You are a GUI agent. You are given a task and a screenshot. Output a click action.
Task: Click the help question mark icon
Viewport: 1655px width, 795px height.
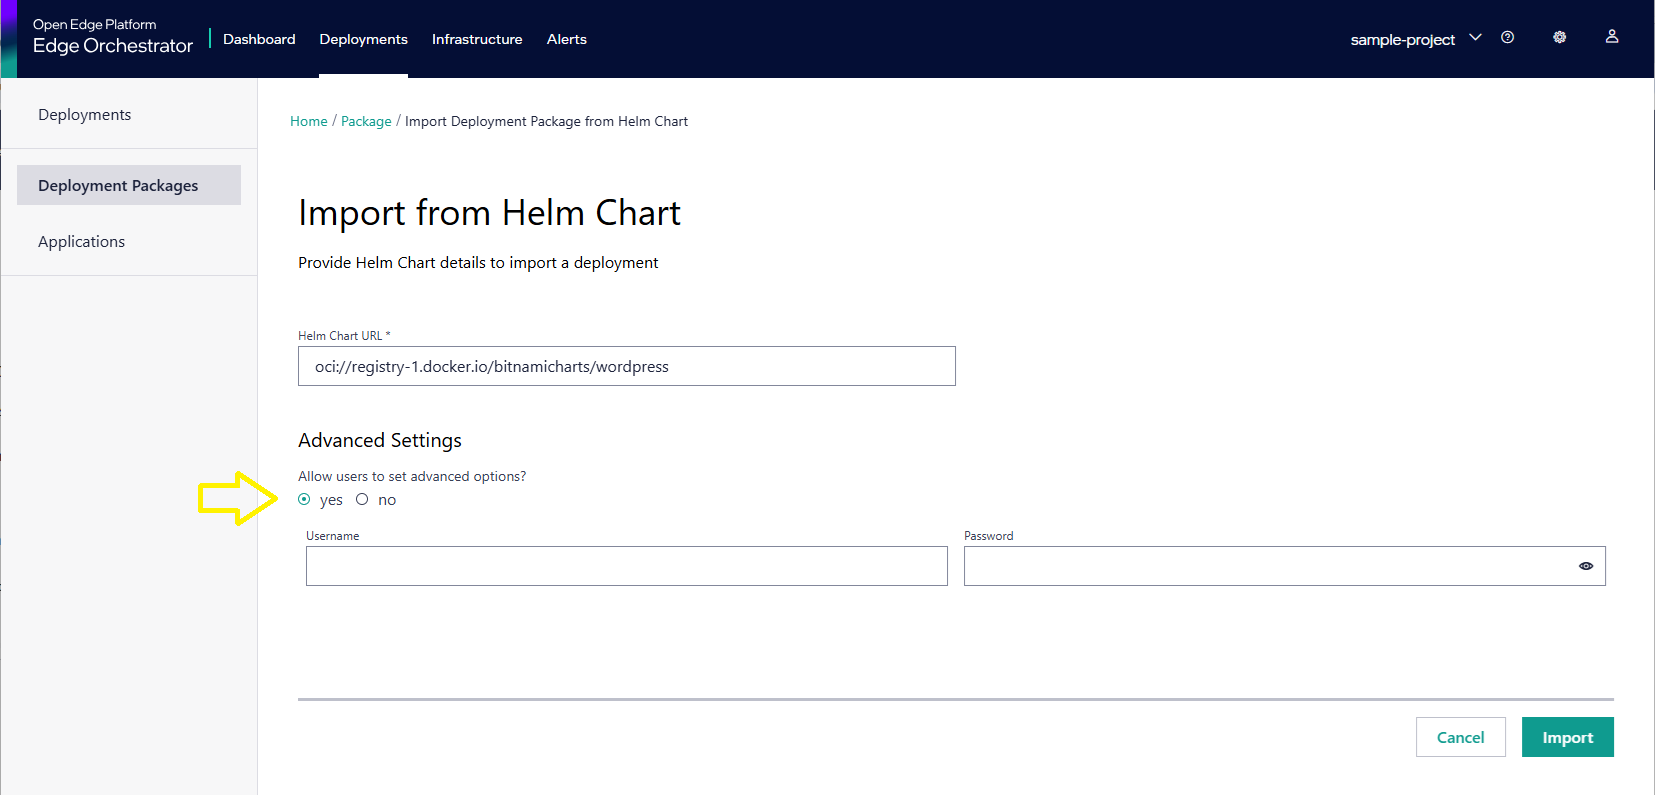[1507, 38]
